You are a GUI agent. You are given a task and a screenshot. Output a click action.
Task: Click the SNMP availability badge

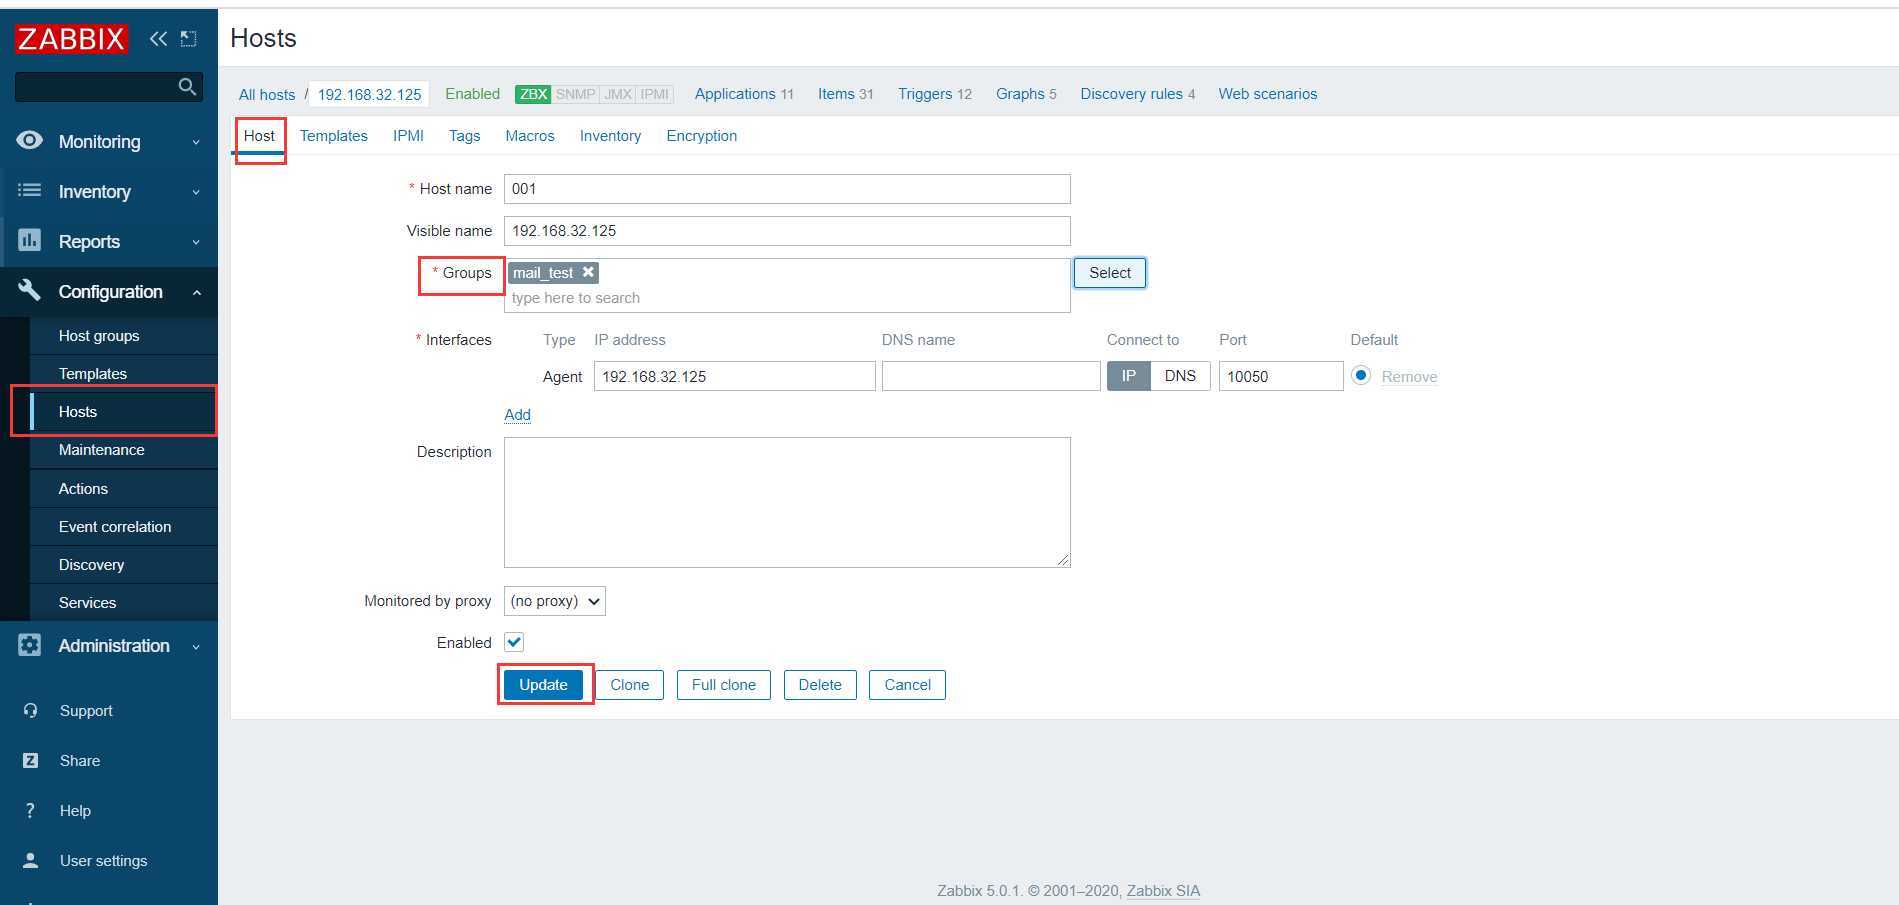575,94
